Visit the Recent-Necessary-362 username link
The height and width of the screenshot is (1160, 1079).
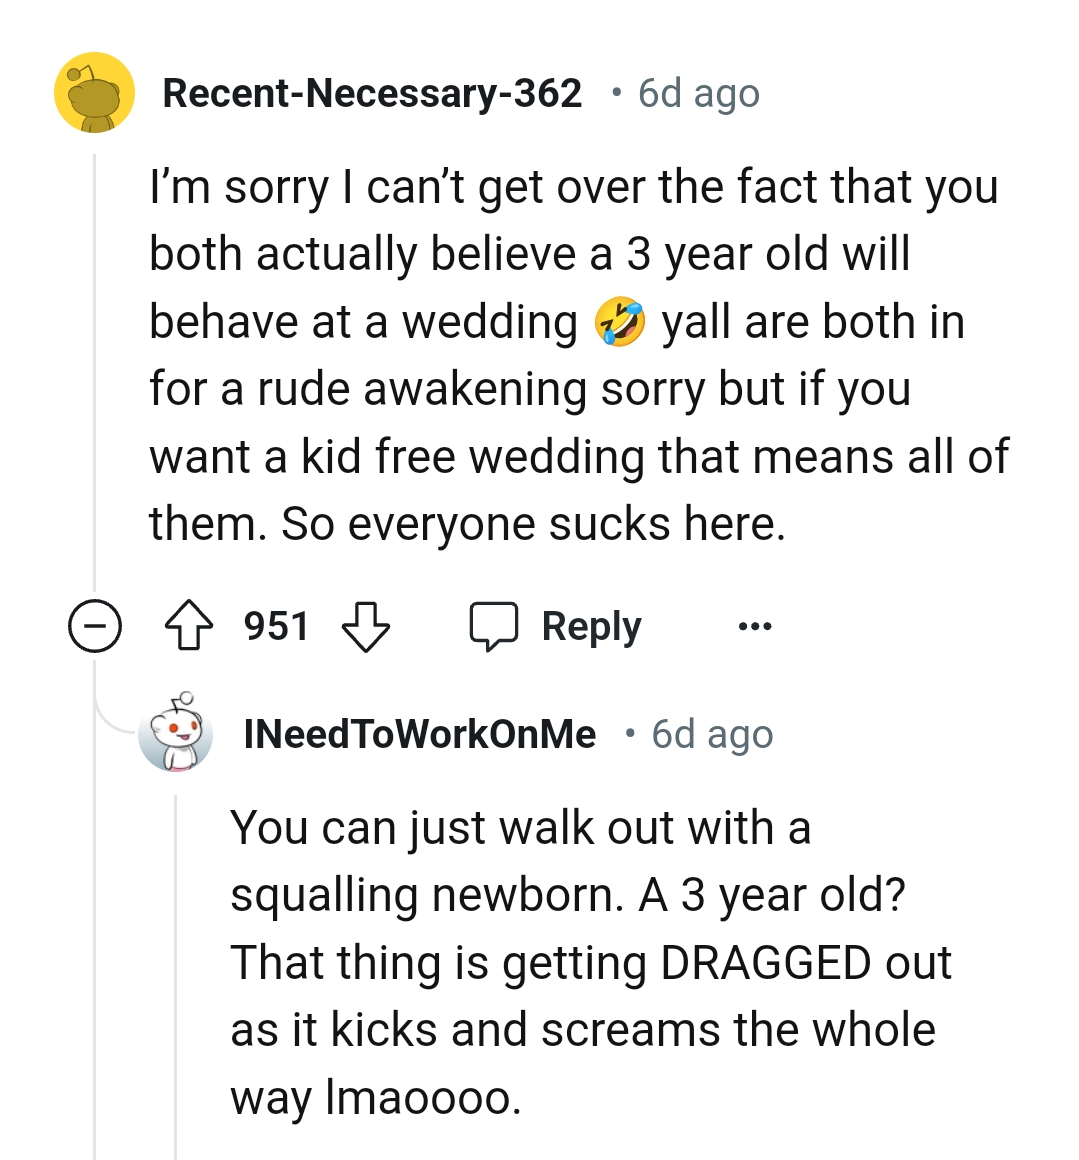click(372, 94)
